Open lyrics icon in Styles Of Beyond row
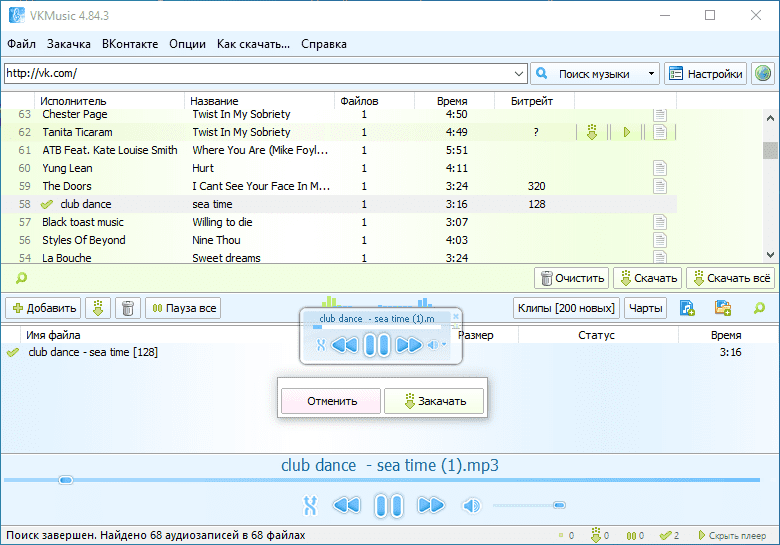 point(660,240)
